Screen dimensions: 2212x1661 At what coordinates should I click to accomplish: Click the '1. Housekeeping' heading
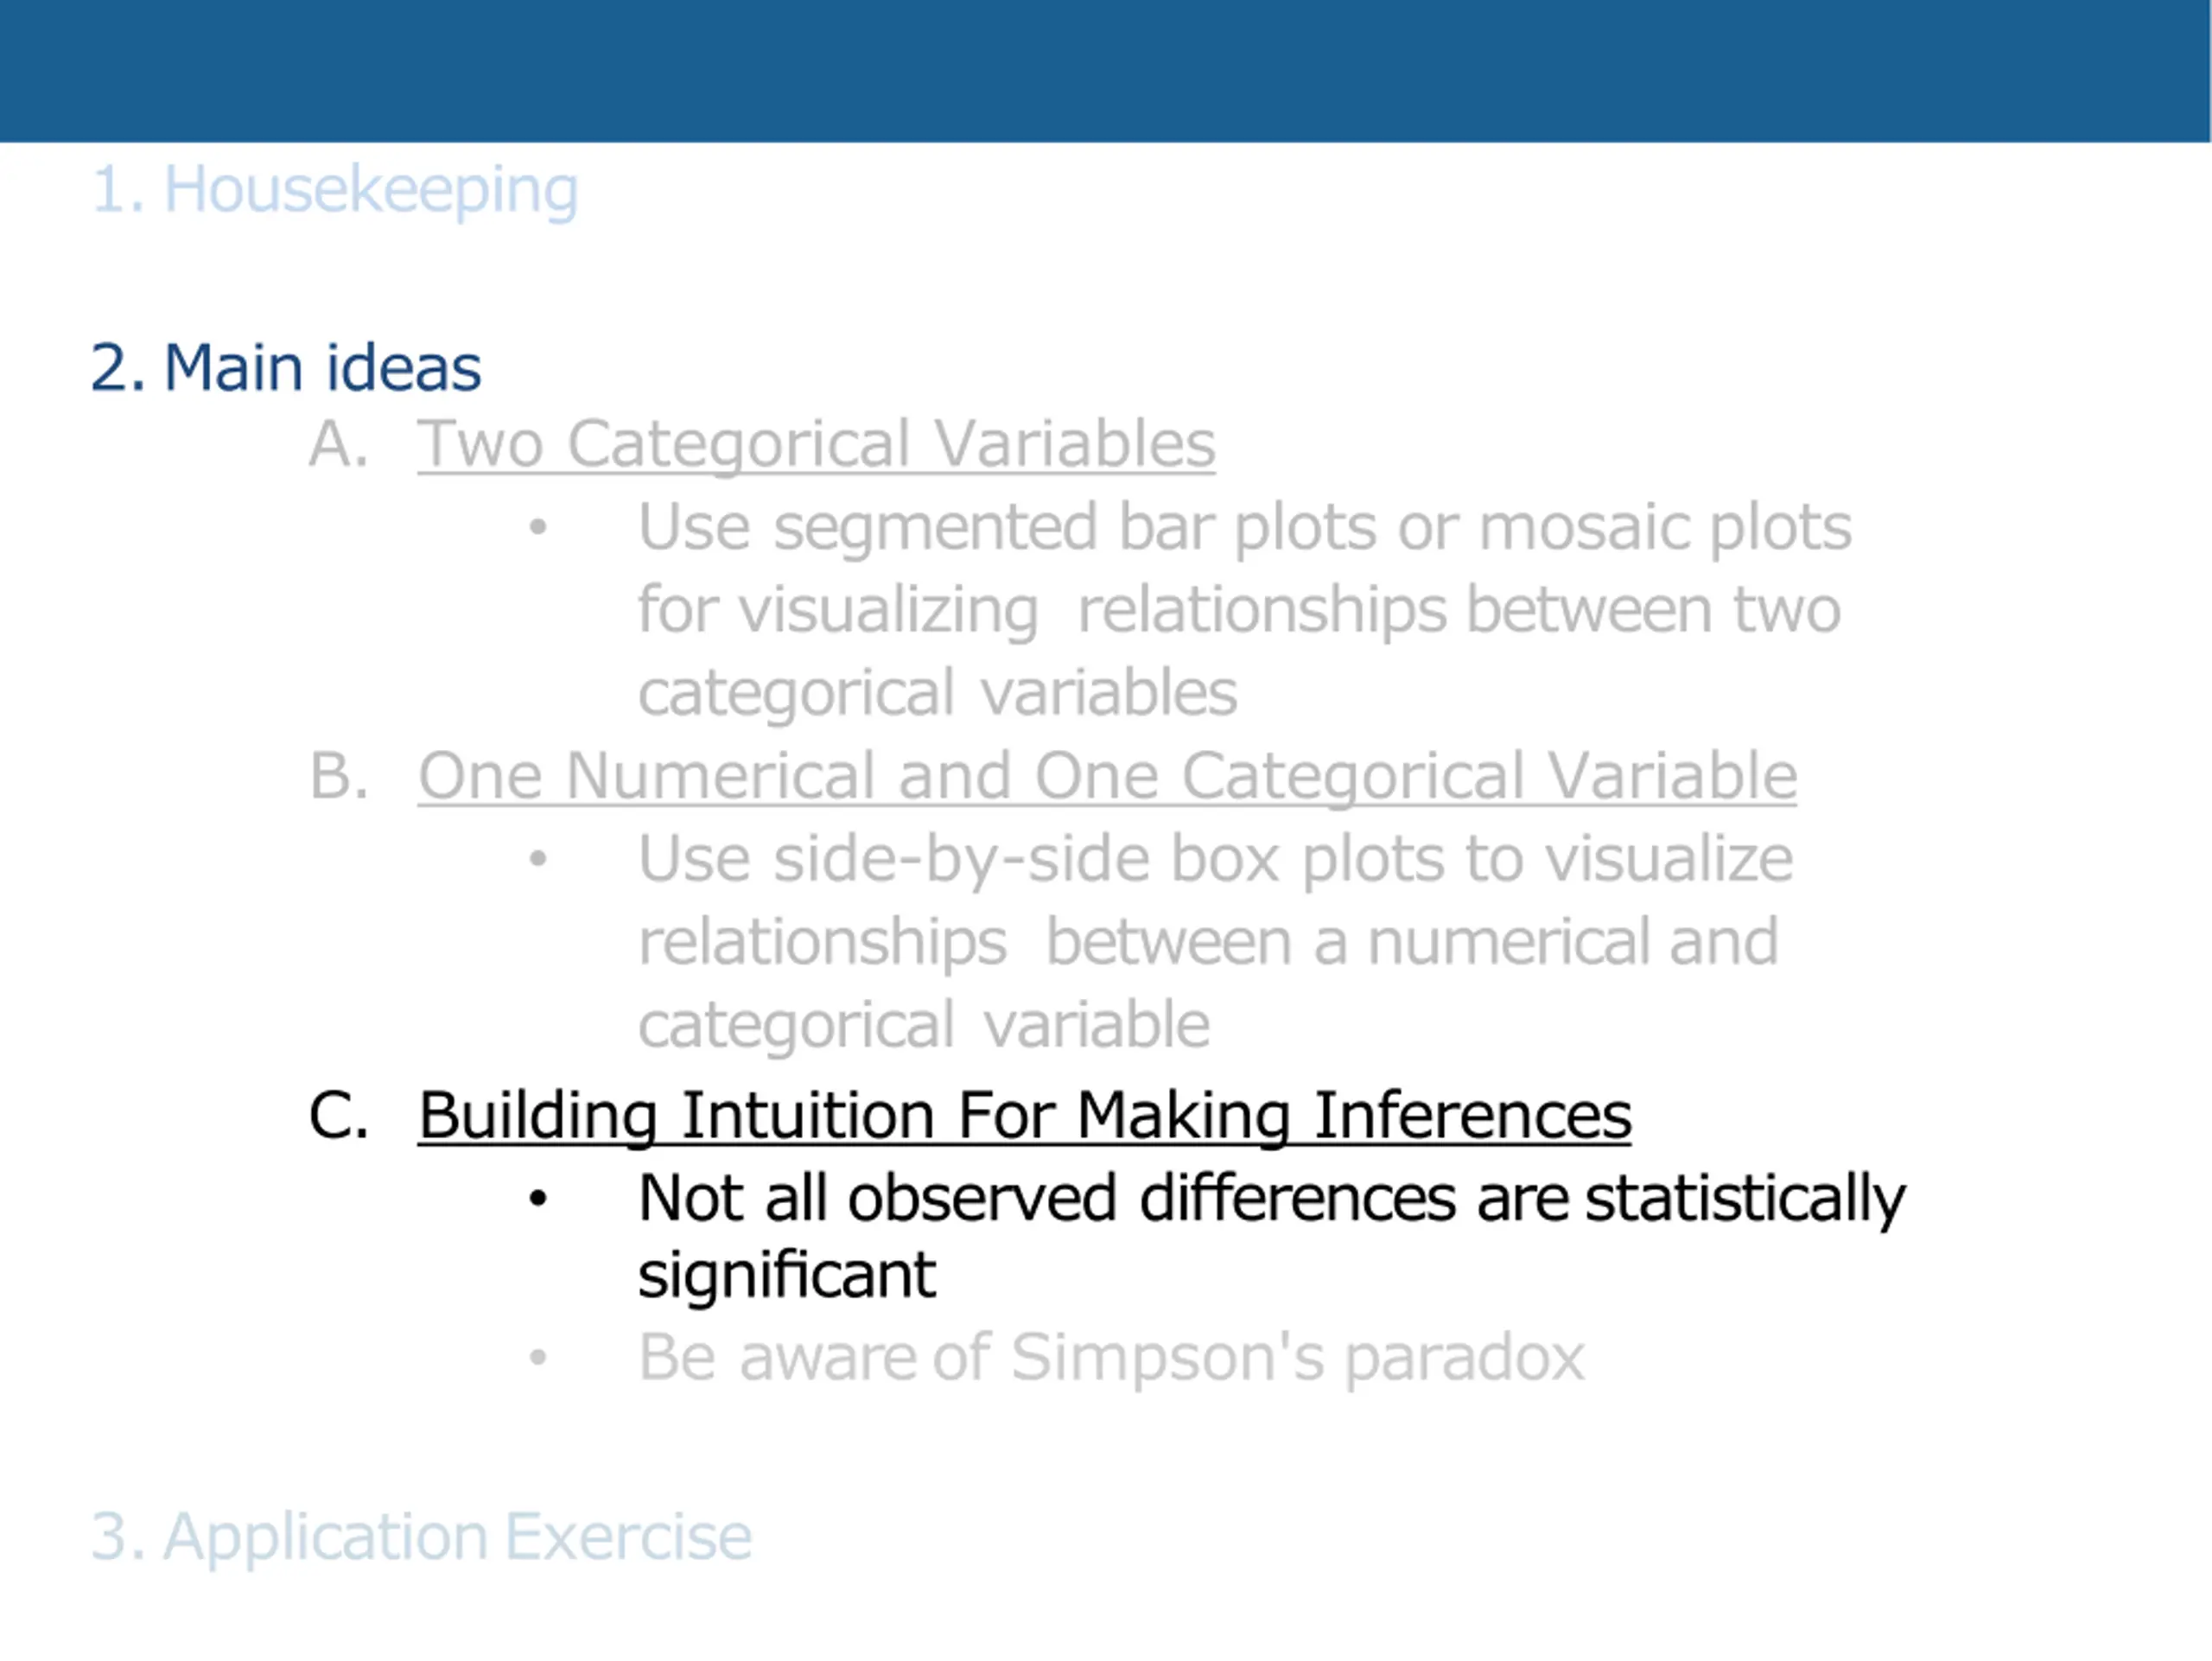(335, 190)
